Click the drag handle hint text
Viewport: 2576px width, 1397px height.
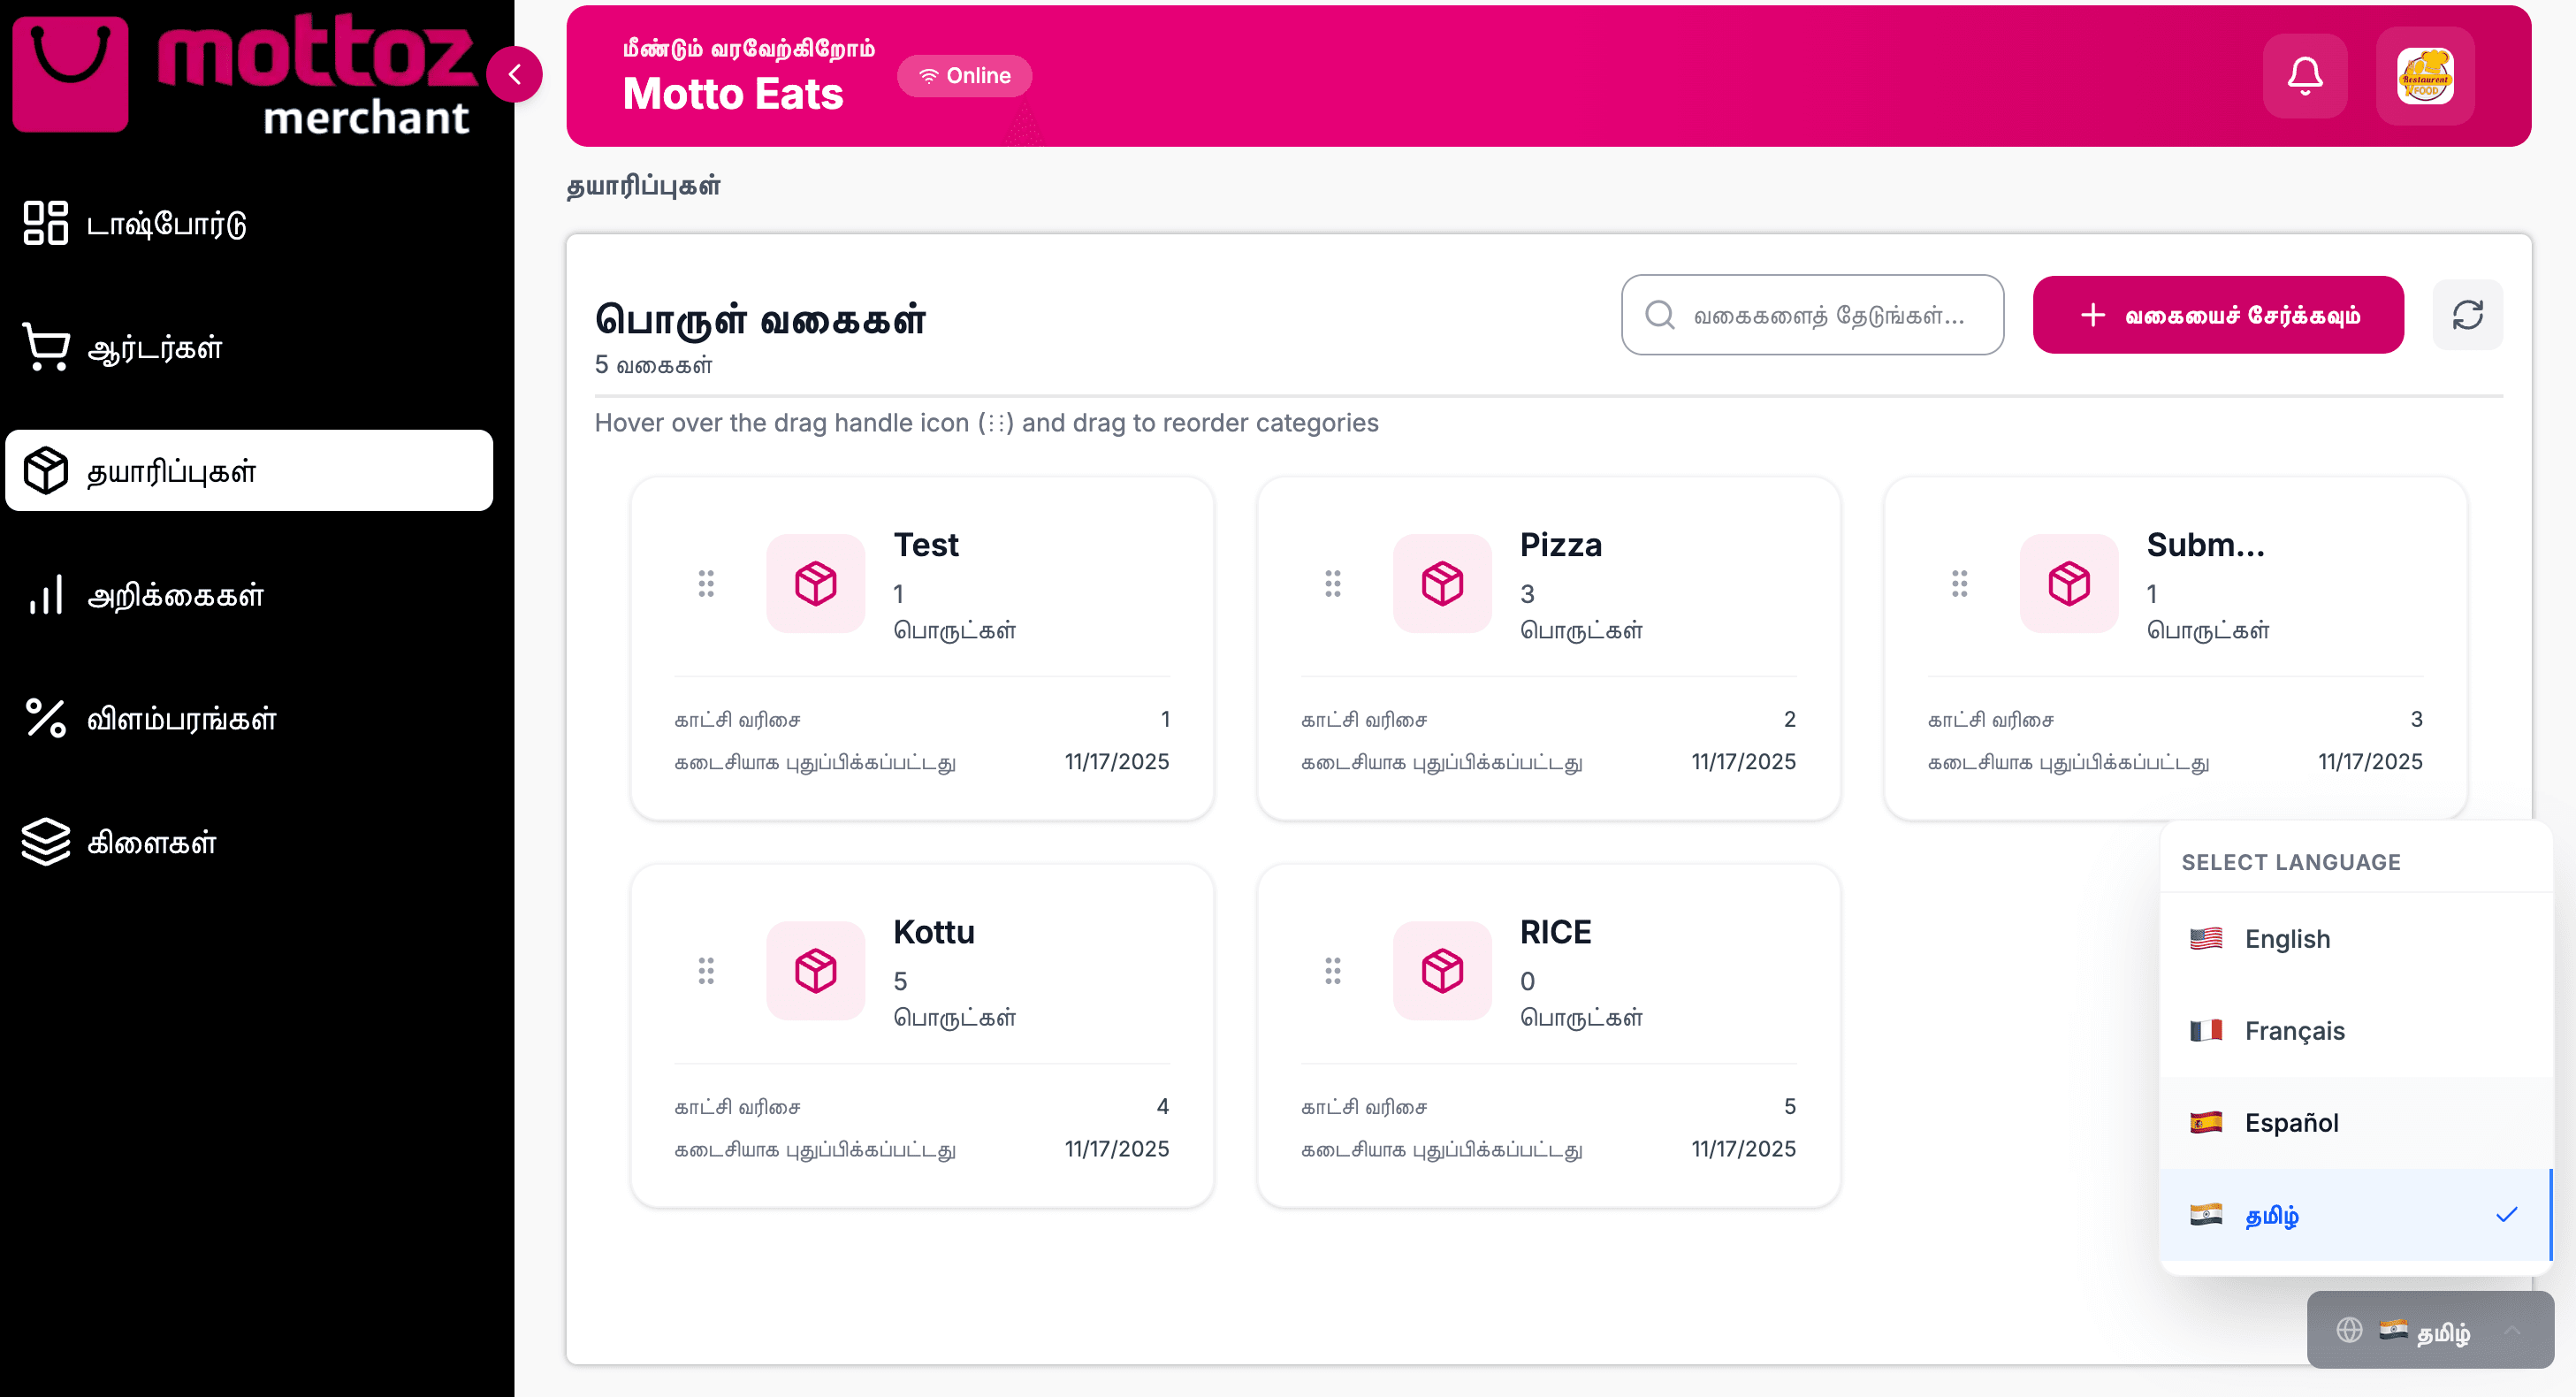(x=986, y=423)
